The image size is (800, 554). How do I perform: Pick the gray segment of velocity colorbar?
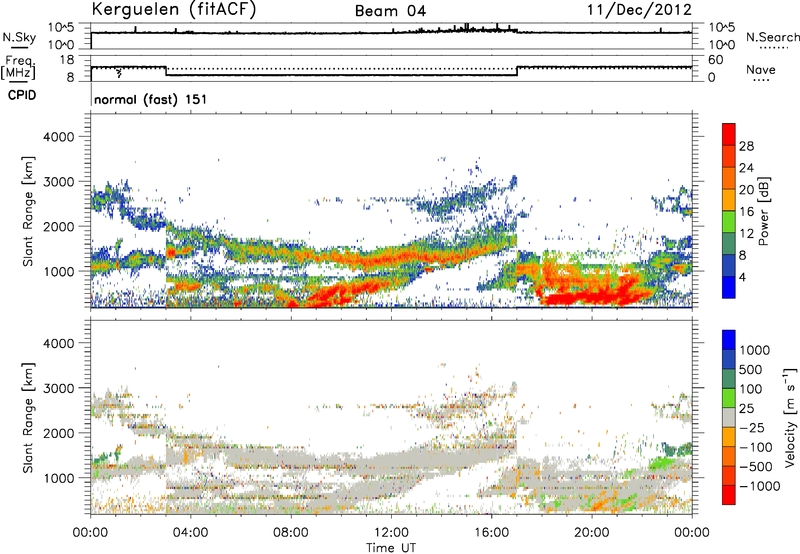tap(729, 418)
